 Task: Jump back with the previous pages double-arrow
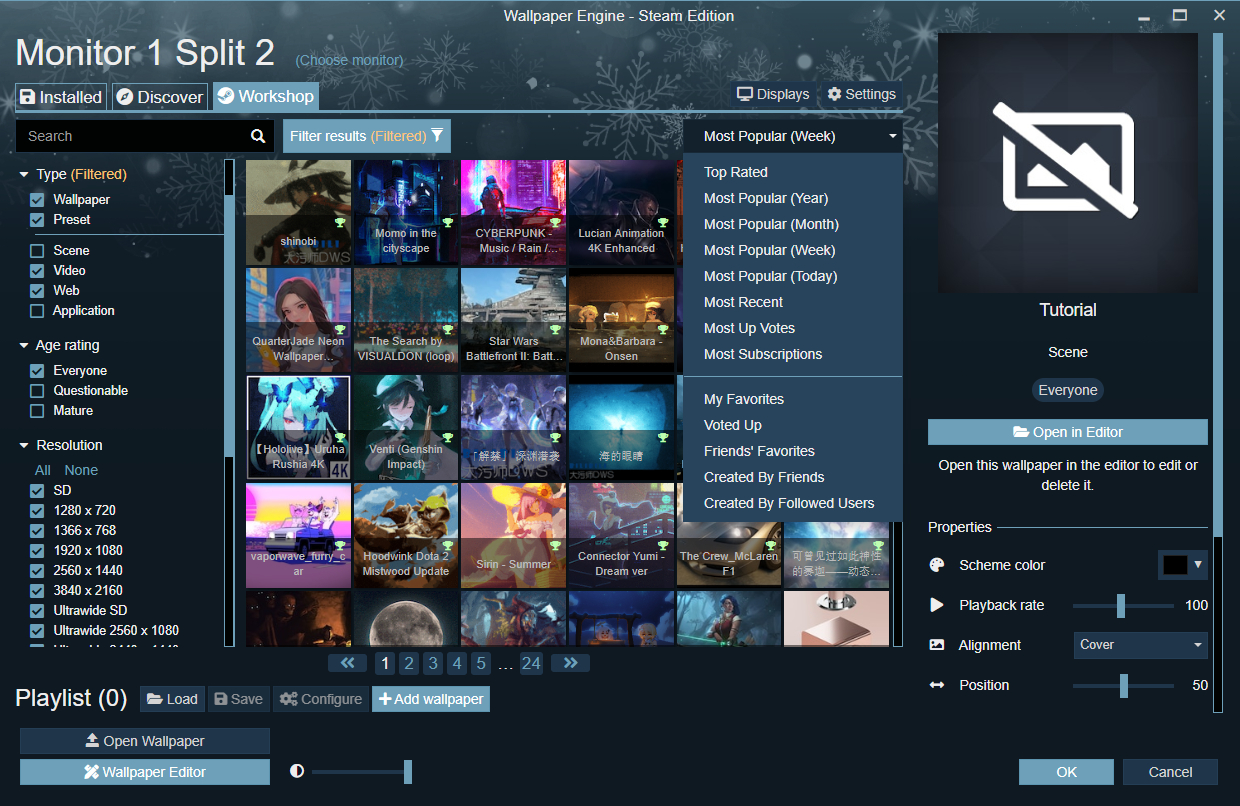coord(347,663)
